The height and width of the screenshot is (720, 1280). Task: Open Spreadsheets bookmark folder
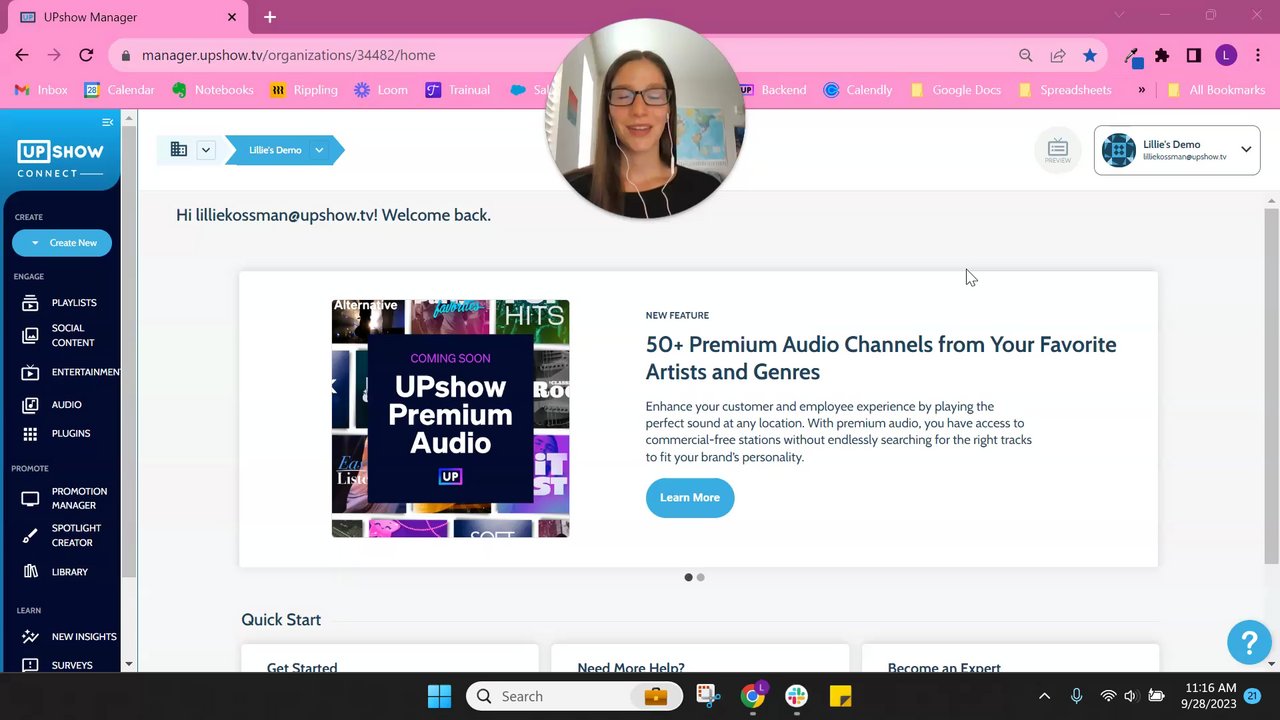click(1064, 89)
